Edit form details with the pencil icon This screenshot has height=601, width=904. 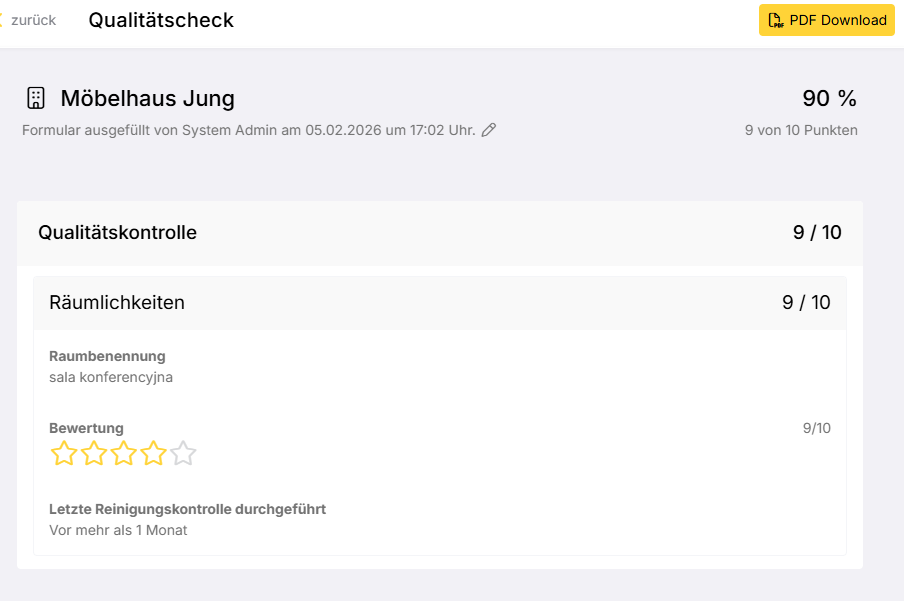(489, 130)
